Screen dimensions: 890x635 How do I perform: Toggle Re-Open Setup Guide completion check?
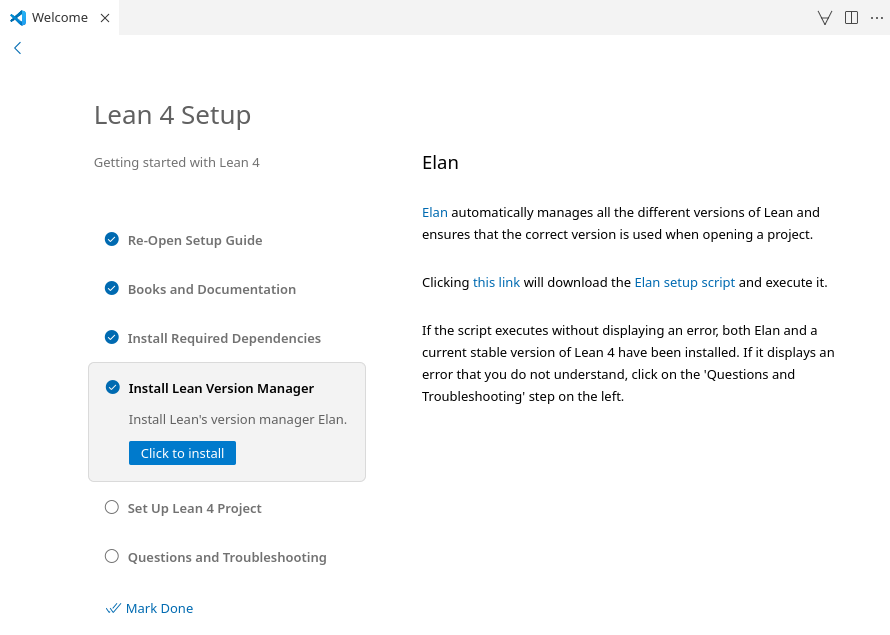112,239
